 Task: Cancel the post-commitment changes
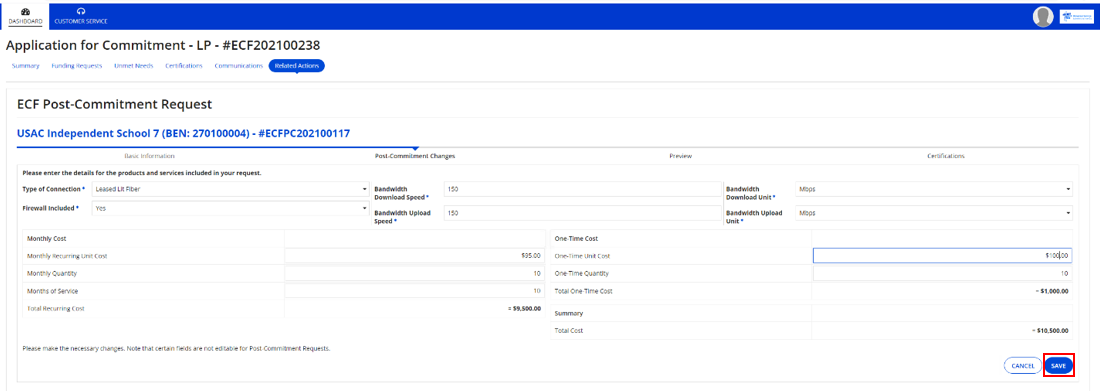point(1023,366)
